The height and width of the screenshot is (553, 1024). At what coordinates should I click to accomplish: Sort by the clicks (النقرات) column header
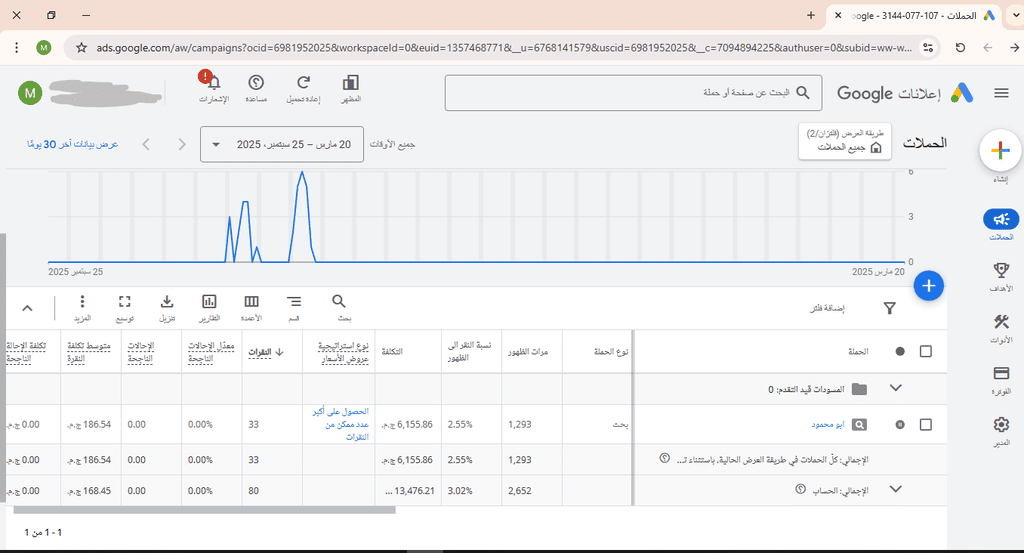tap(266, 352)
